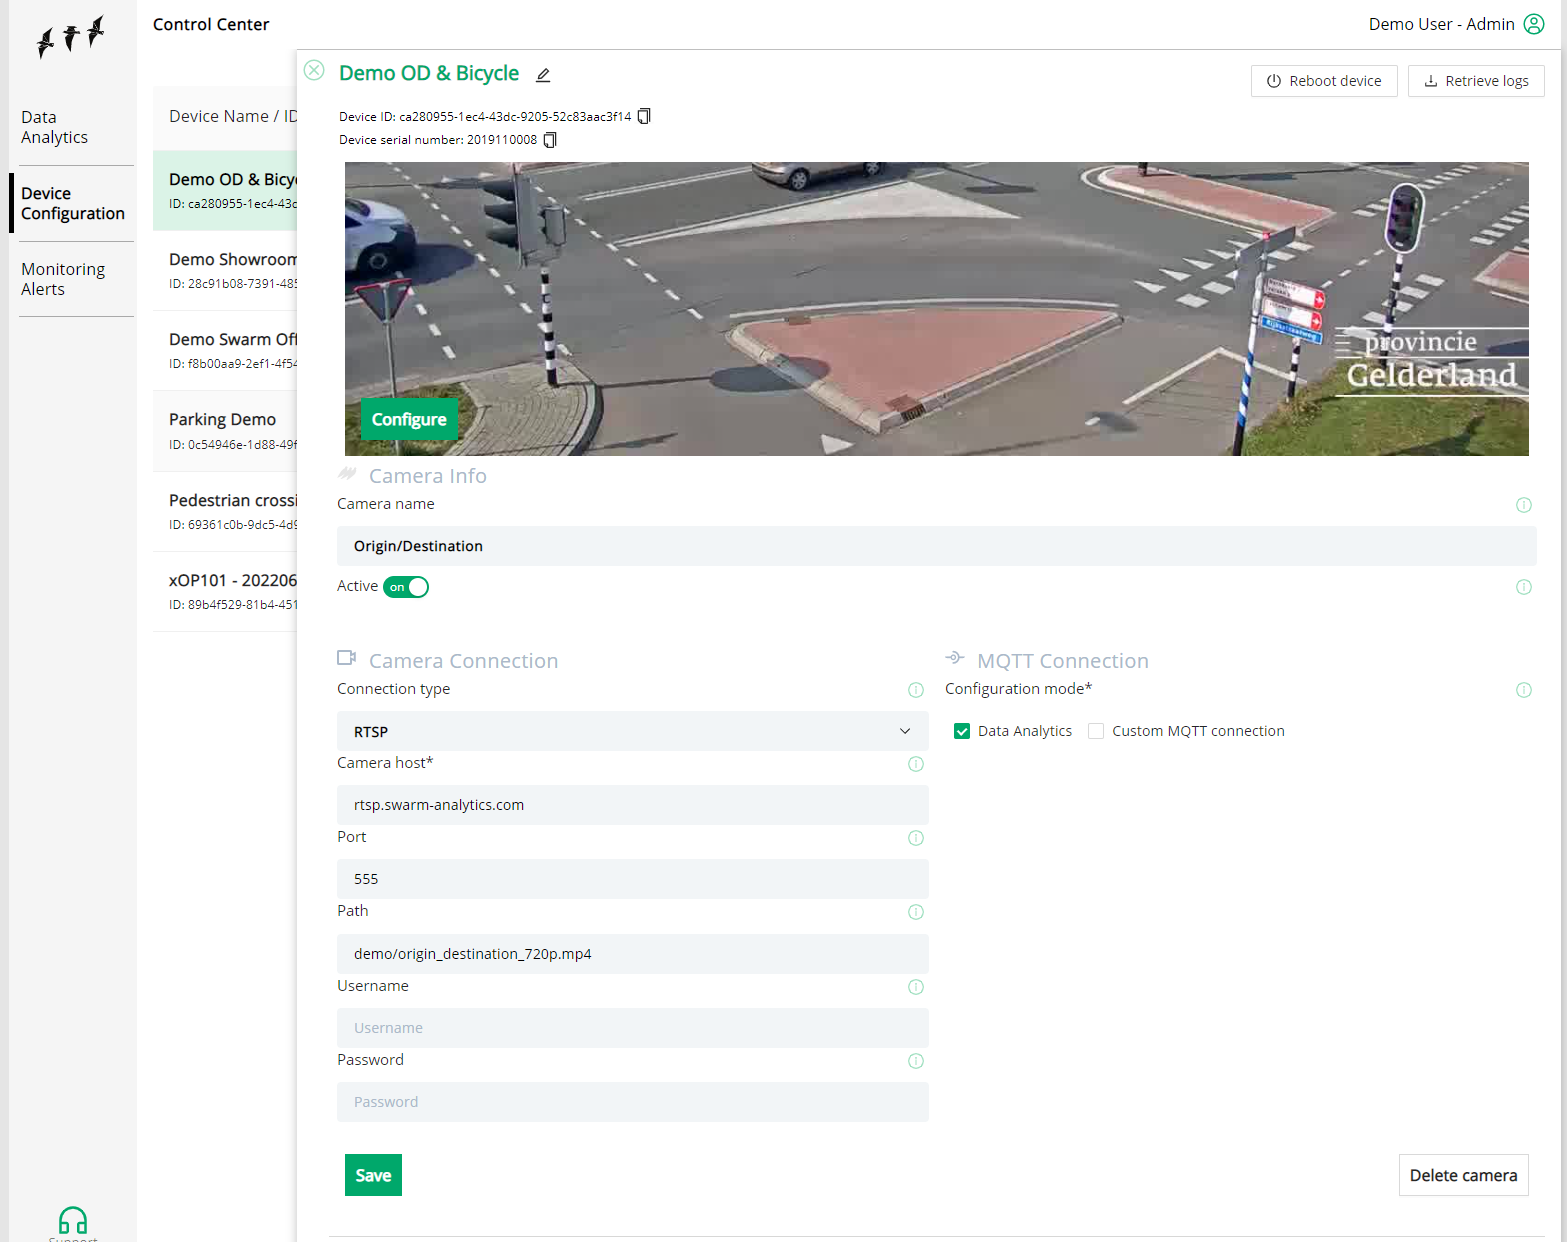Edit the Camera name input field
Screen dimensions: 1567x1242
pyautogui.click(x=937, y=546)
